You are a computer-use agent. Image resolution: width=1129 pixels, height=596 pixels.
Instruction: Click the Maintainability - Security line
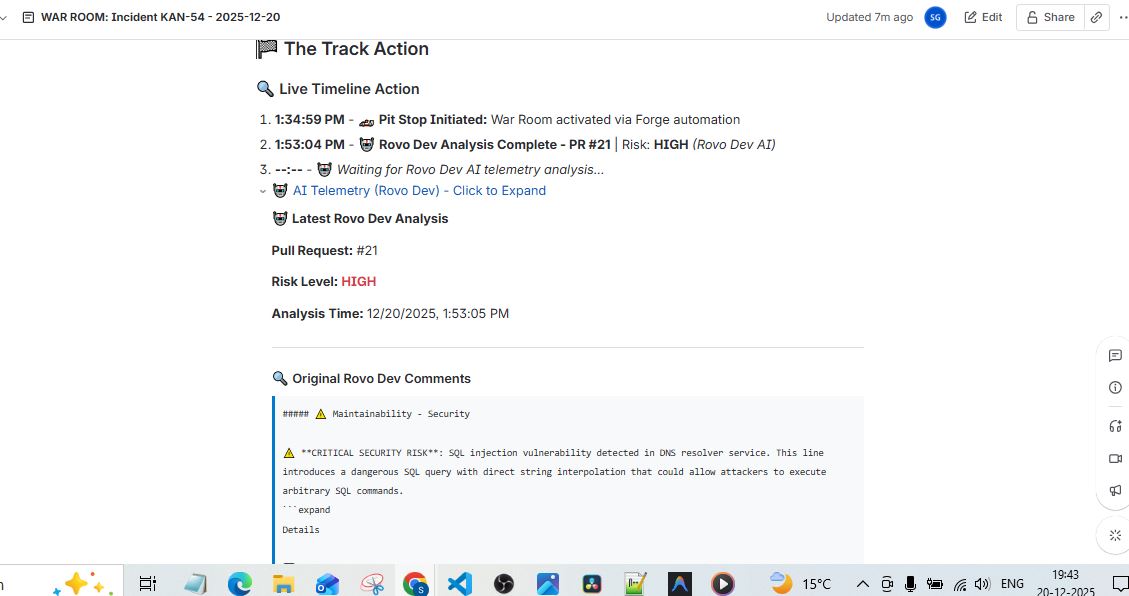(x=400, y=414)
